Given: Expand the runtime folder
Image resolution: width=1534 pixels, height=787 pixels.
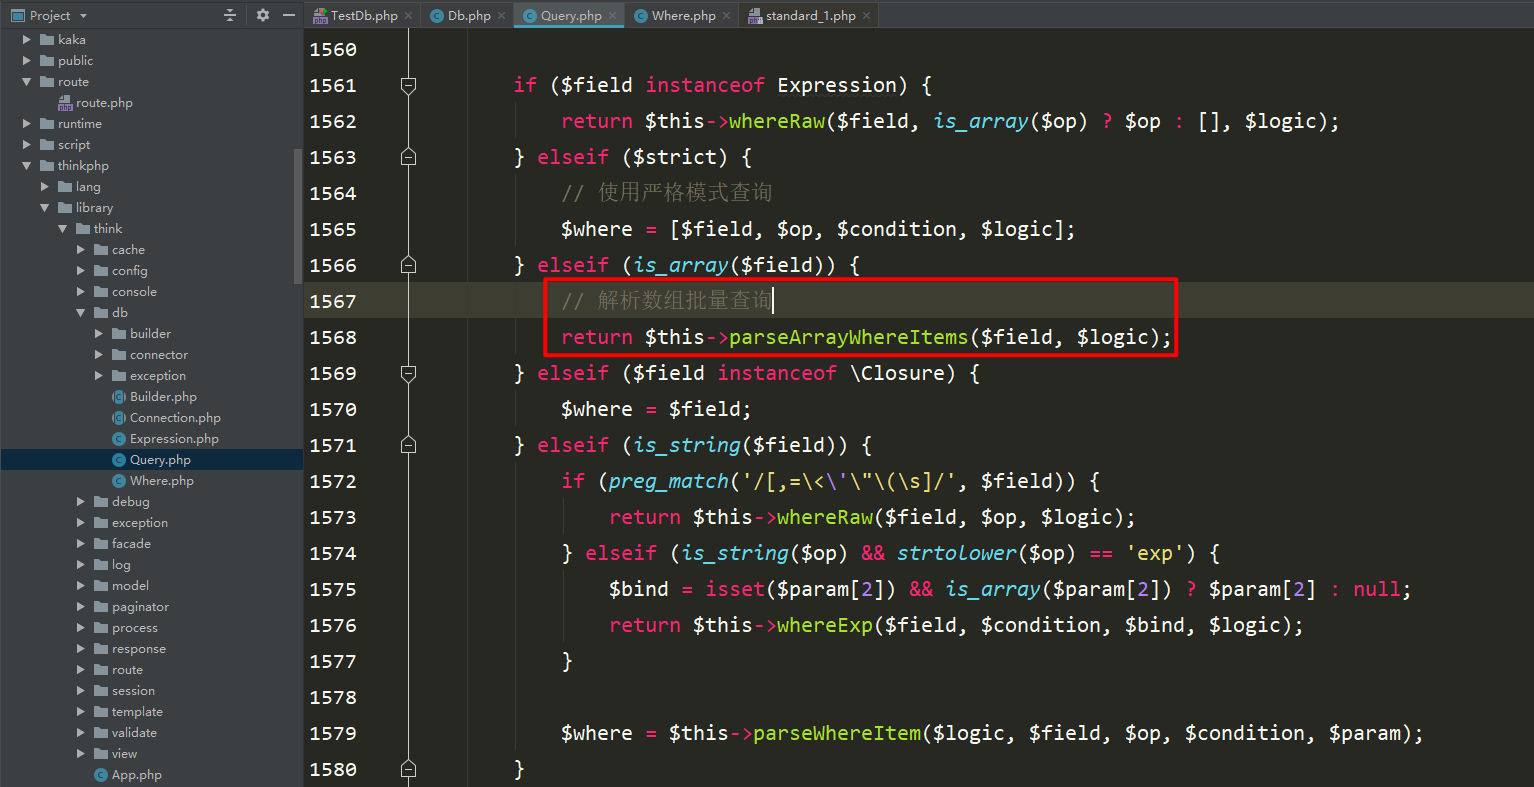Looking at the screenshot, I should [x=27, y=124].
